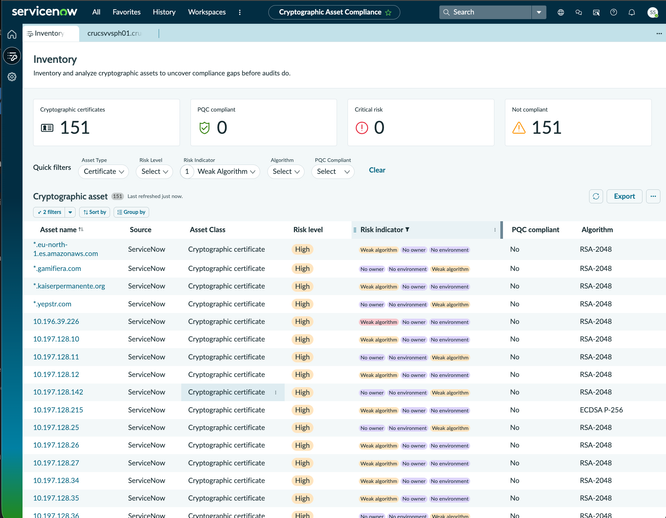Open the *.yepstr.com asset link
The width and height of the screenshot is (666, 518).
click(x=52, y=304)
